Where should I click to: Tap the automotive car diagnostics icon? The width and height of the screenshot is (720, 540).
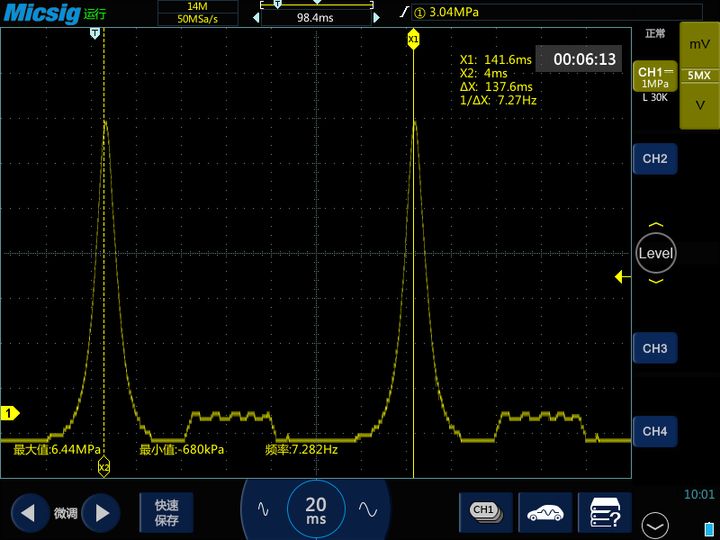[x=545, y=512]
